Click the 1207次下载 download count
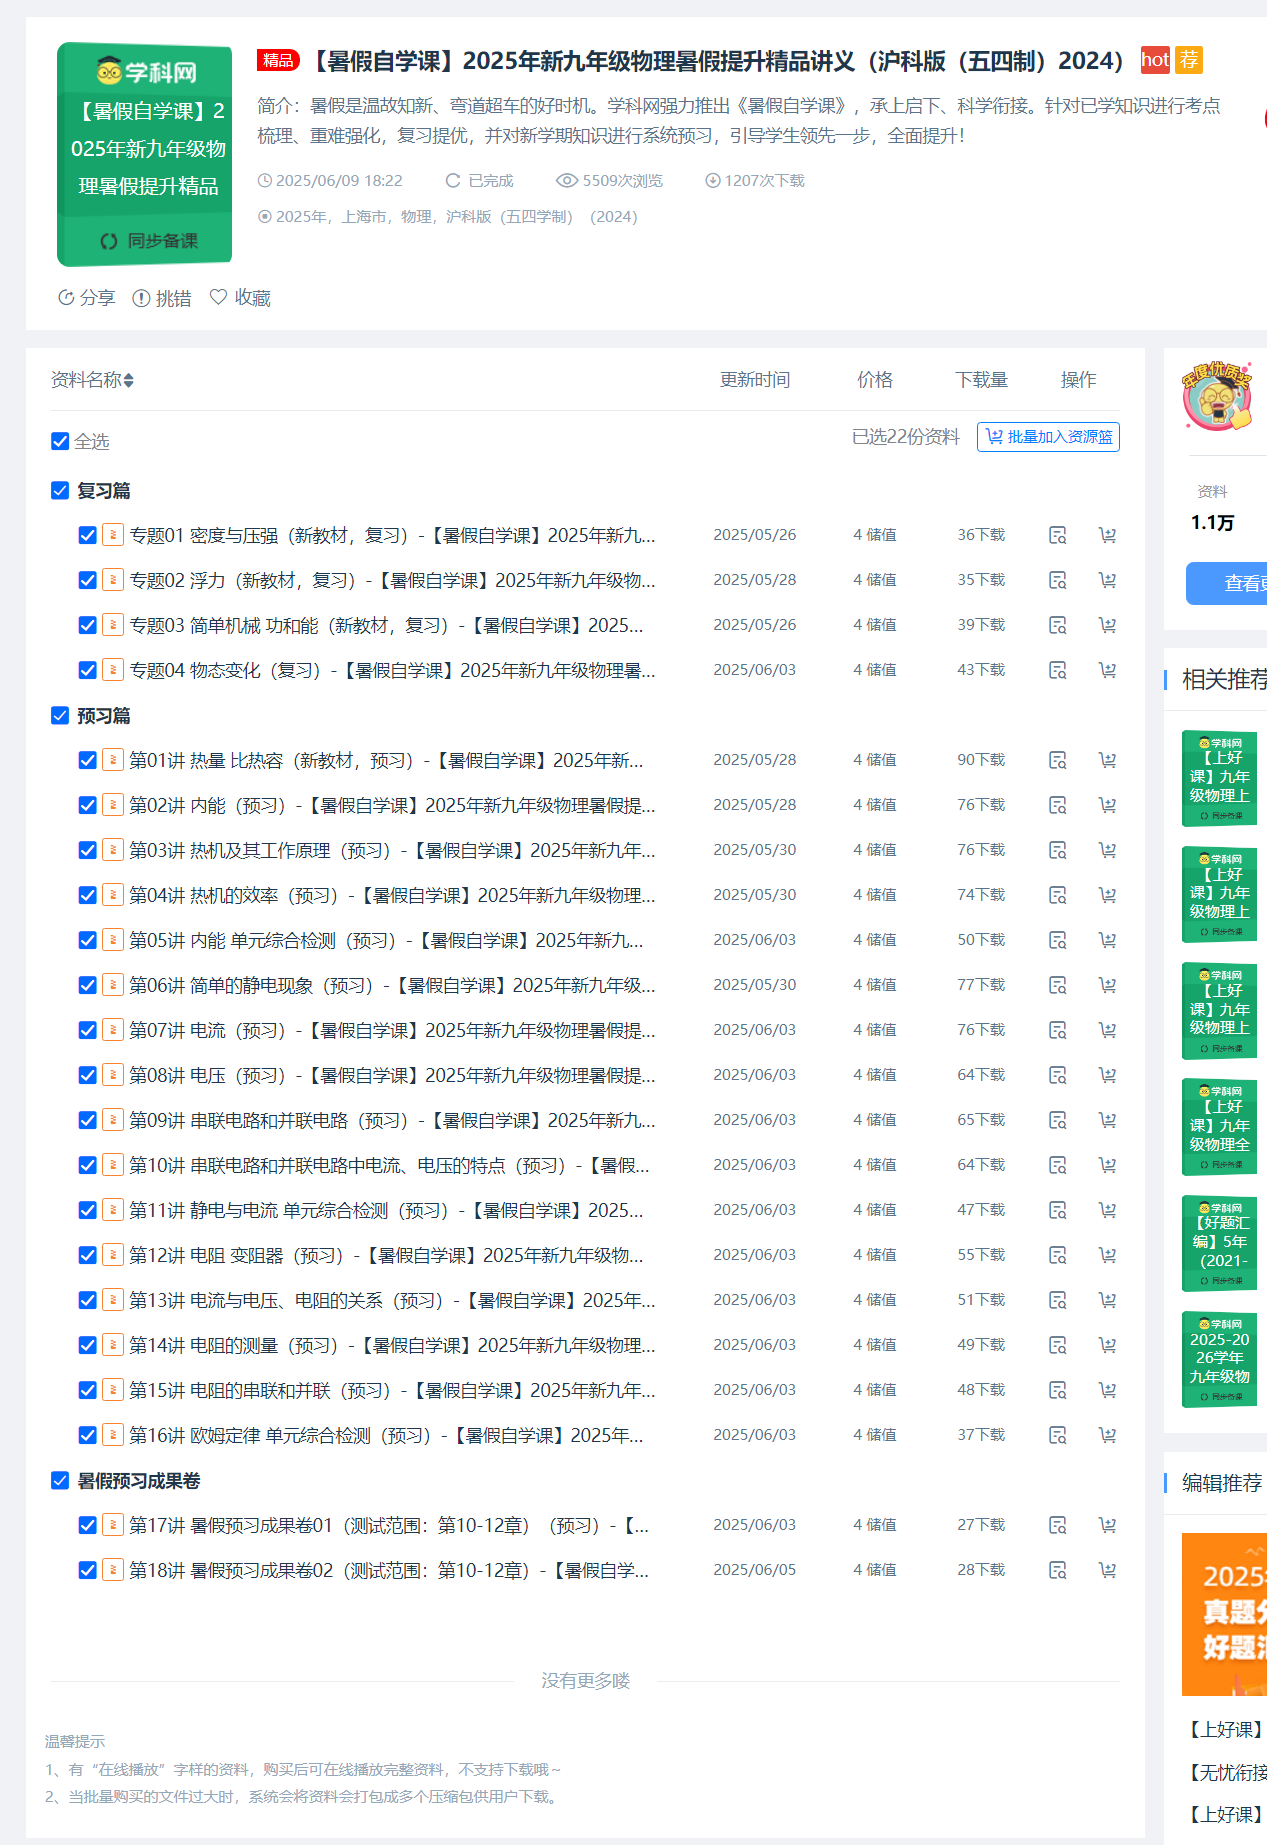 [755, 181]
